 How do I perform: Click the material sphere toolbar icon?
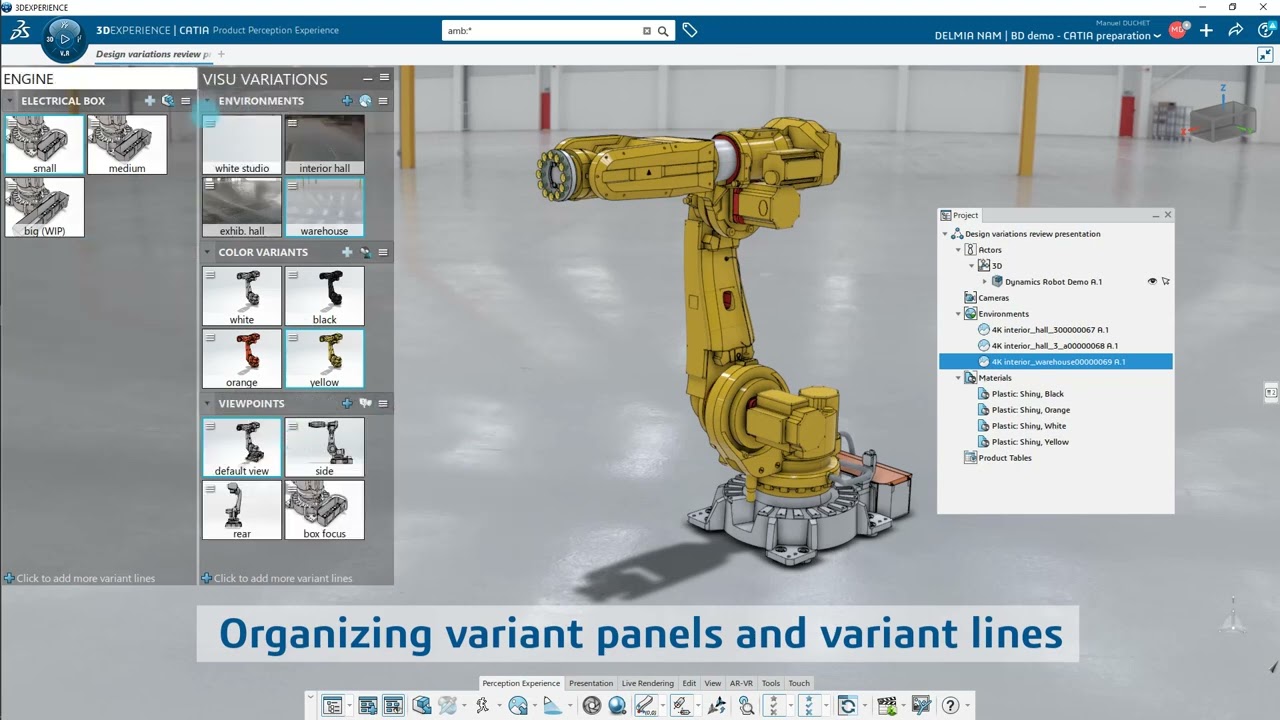pyautogui.click(x=617, y=705)
